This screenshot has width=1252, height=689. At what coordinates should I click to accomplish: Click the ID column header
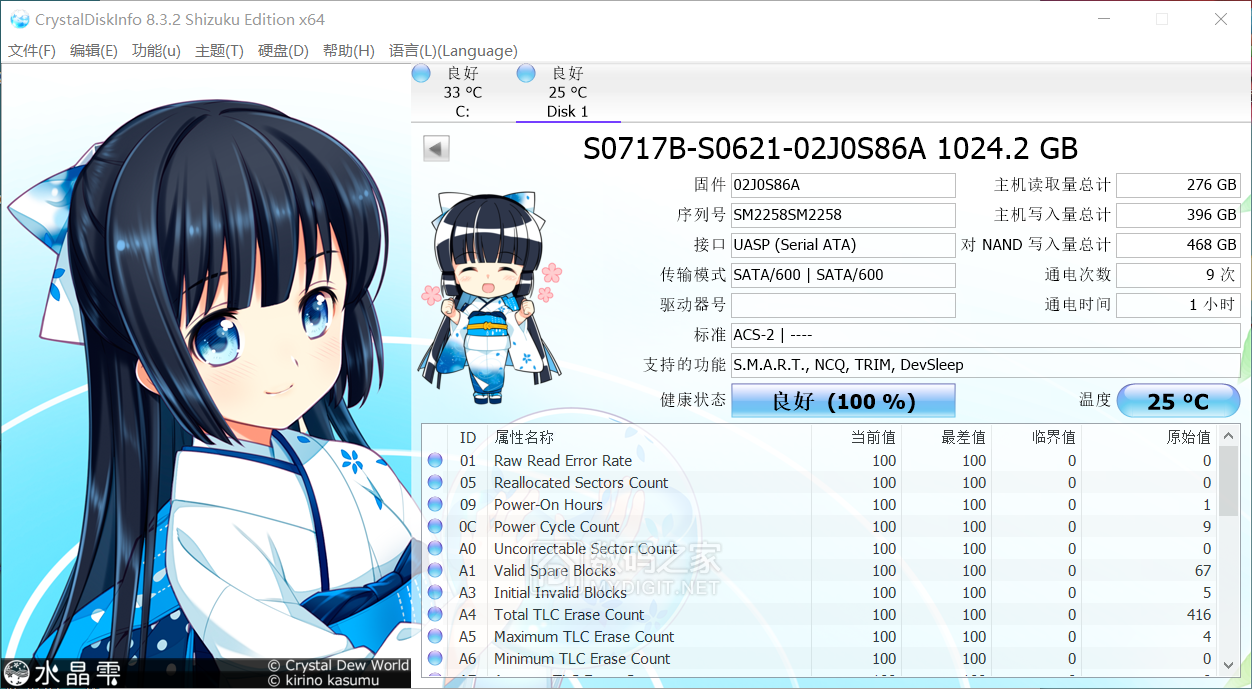point(469,437)
